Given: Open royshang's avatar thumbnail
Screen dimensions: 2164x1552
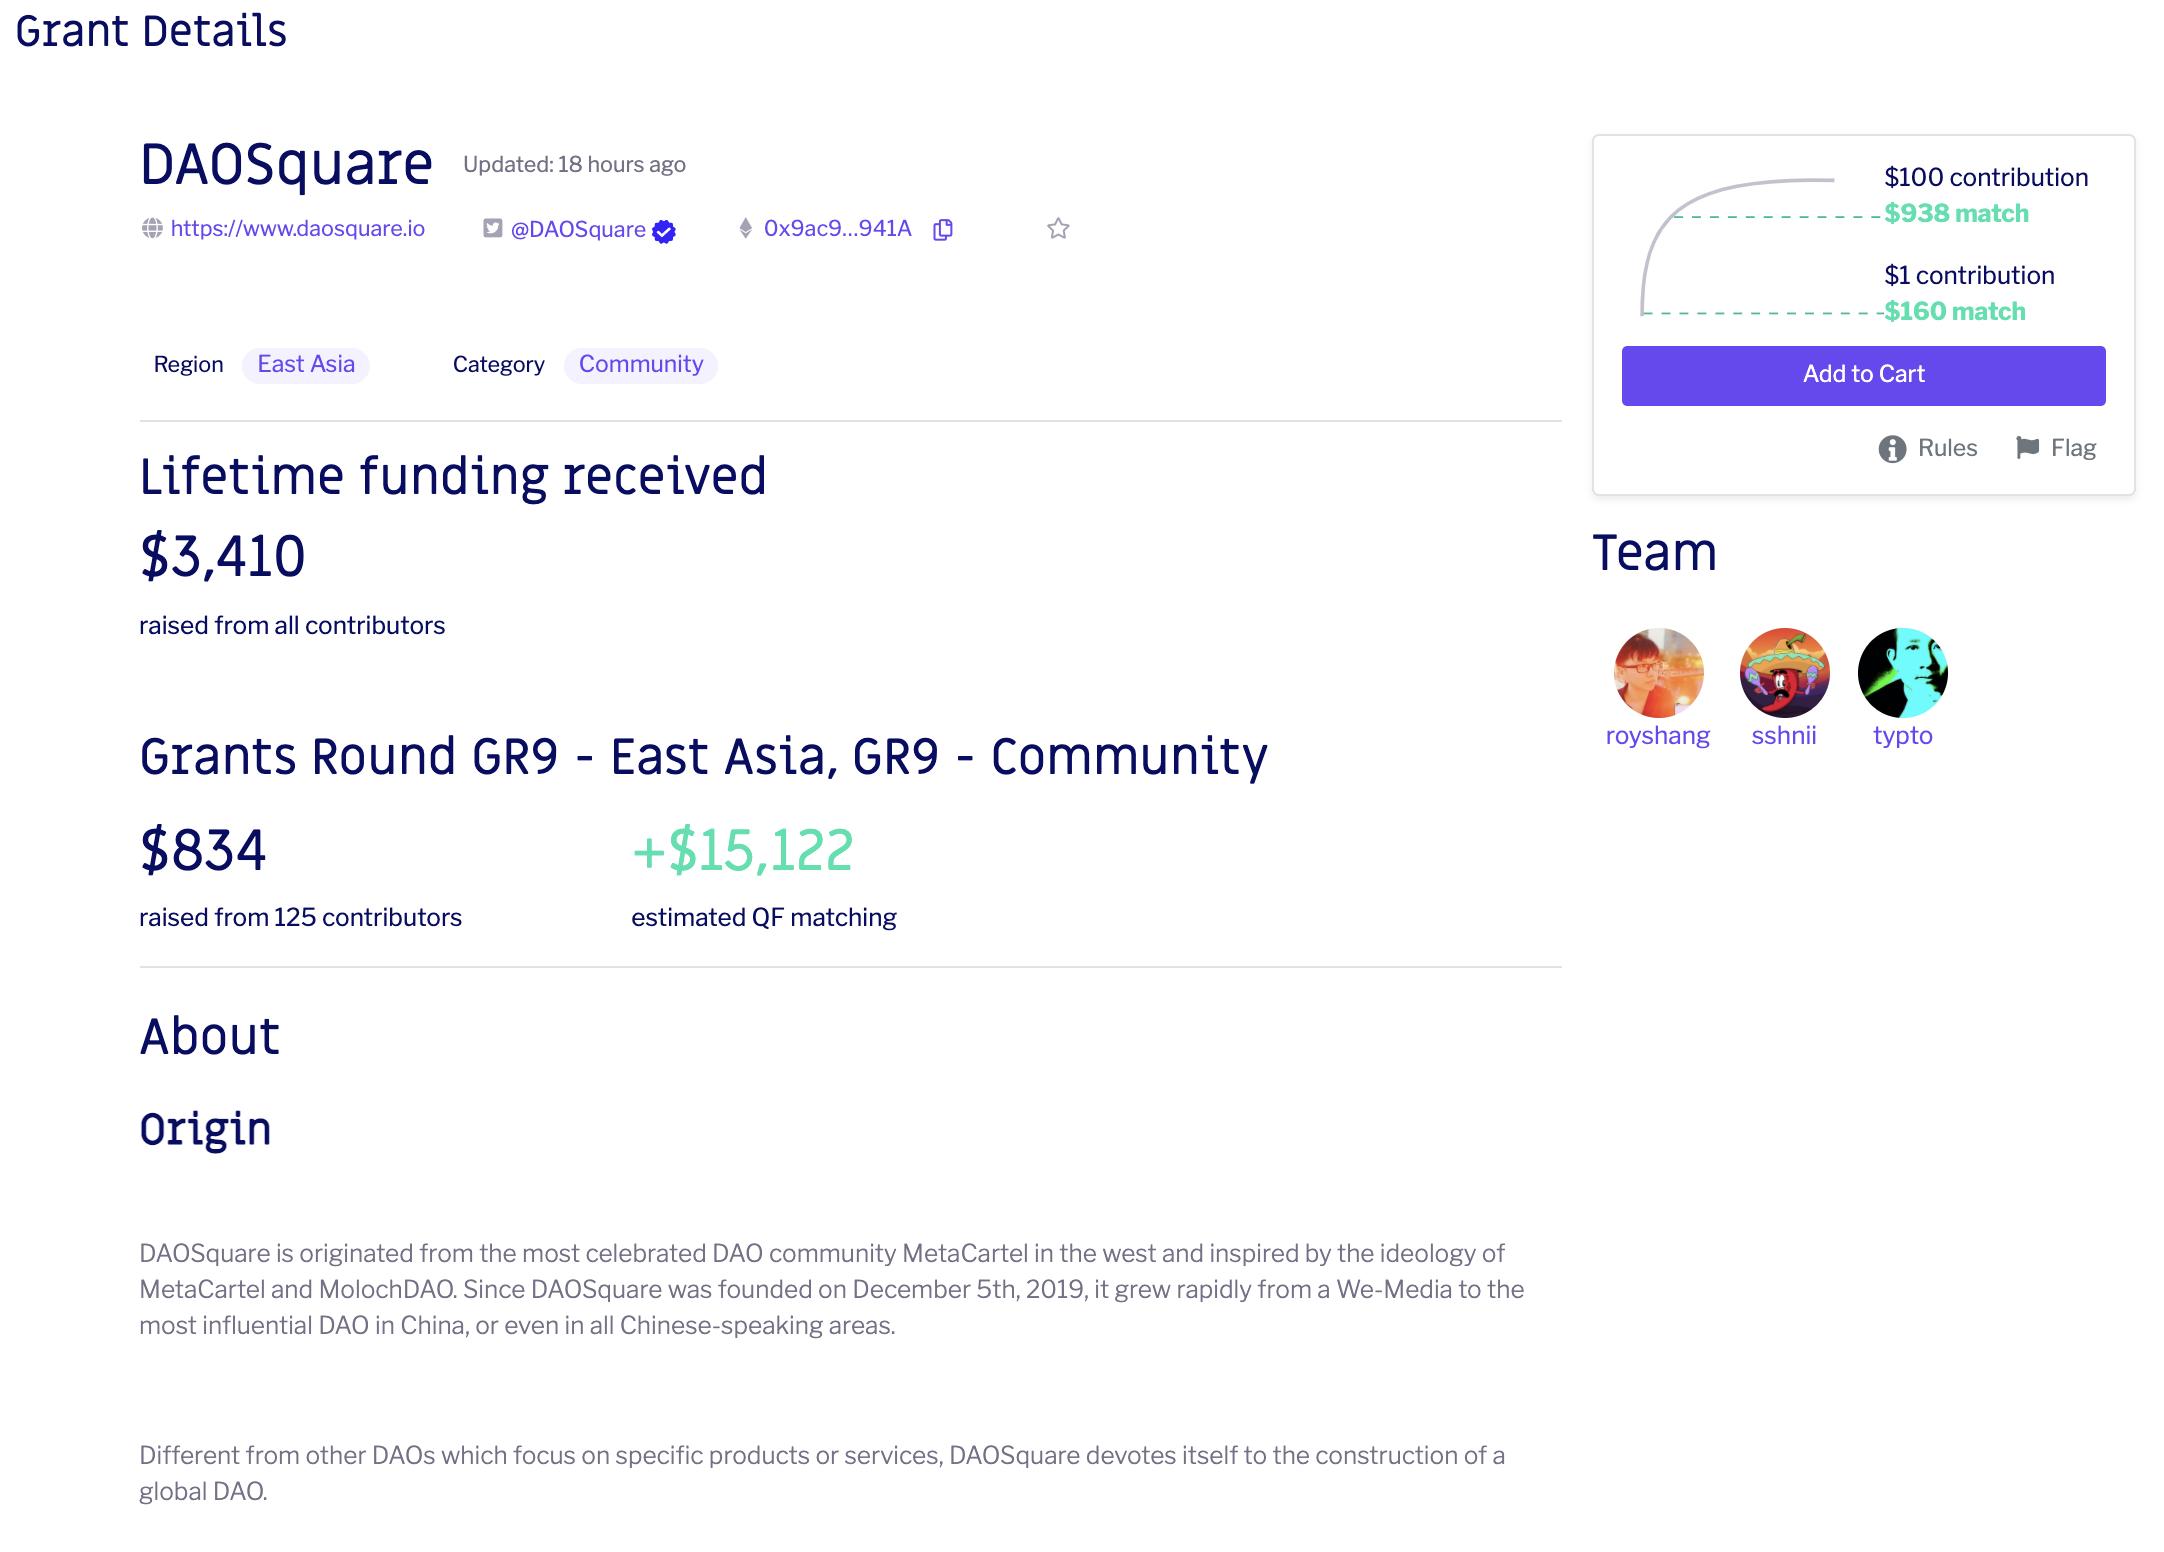Looking at the screenshot, I should click(1658, 672).
